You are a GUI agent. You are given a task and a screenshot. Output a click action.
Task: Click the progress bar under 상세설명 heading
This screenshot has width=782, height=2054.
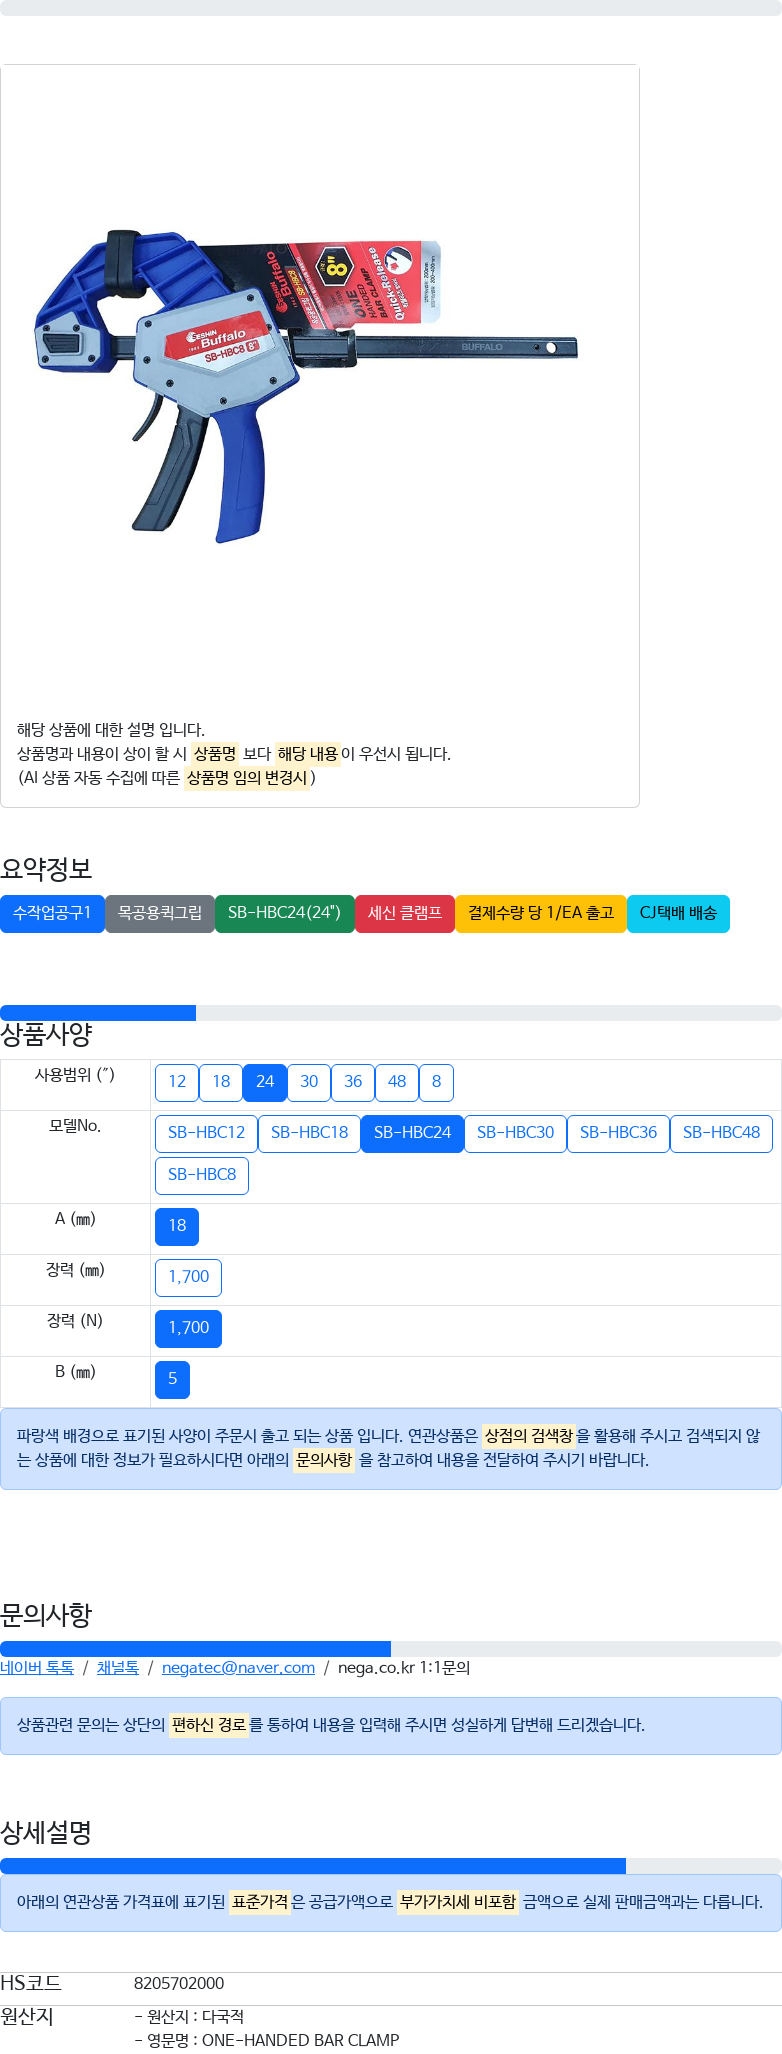391,1866
